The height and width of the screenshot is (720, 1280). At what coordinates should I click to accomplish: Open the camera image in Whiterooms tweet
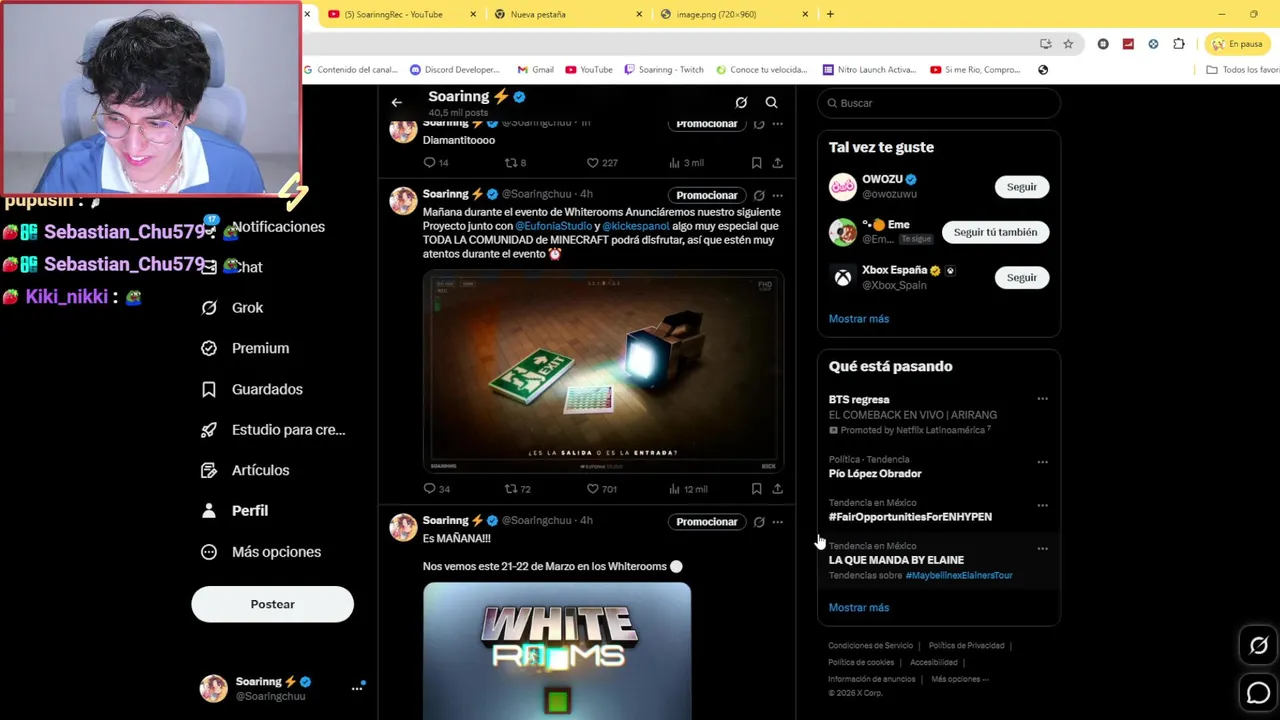[x=603, y=371]
